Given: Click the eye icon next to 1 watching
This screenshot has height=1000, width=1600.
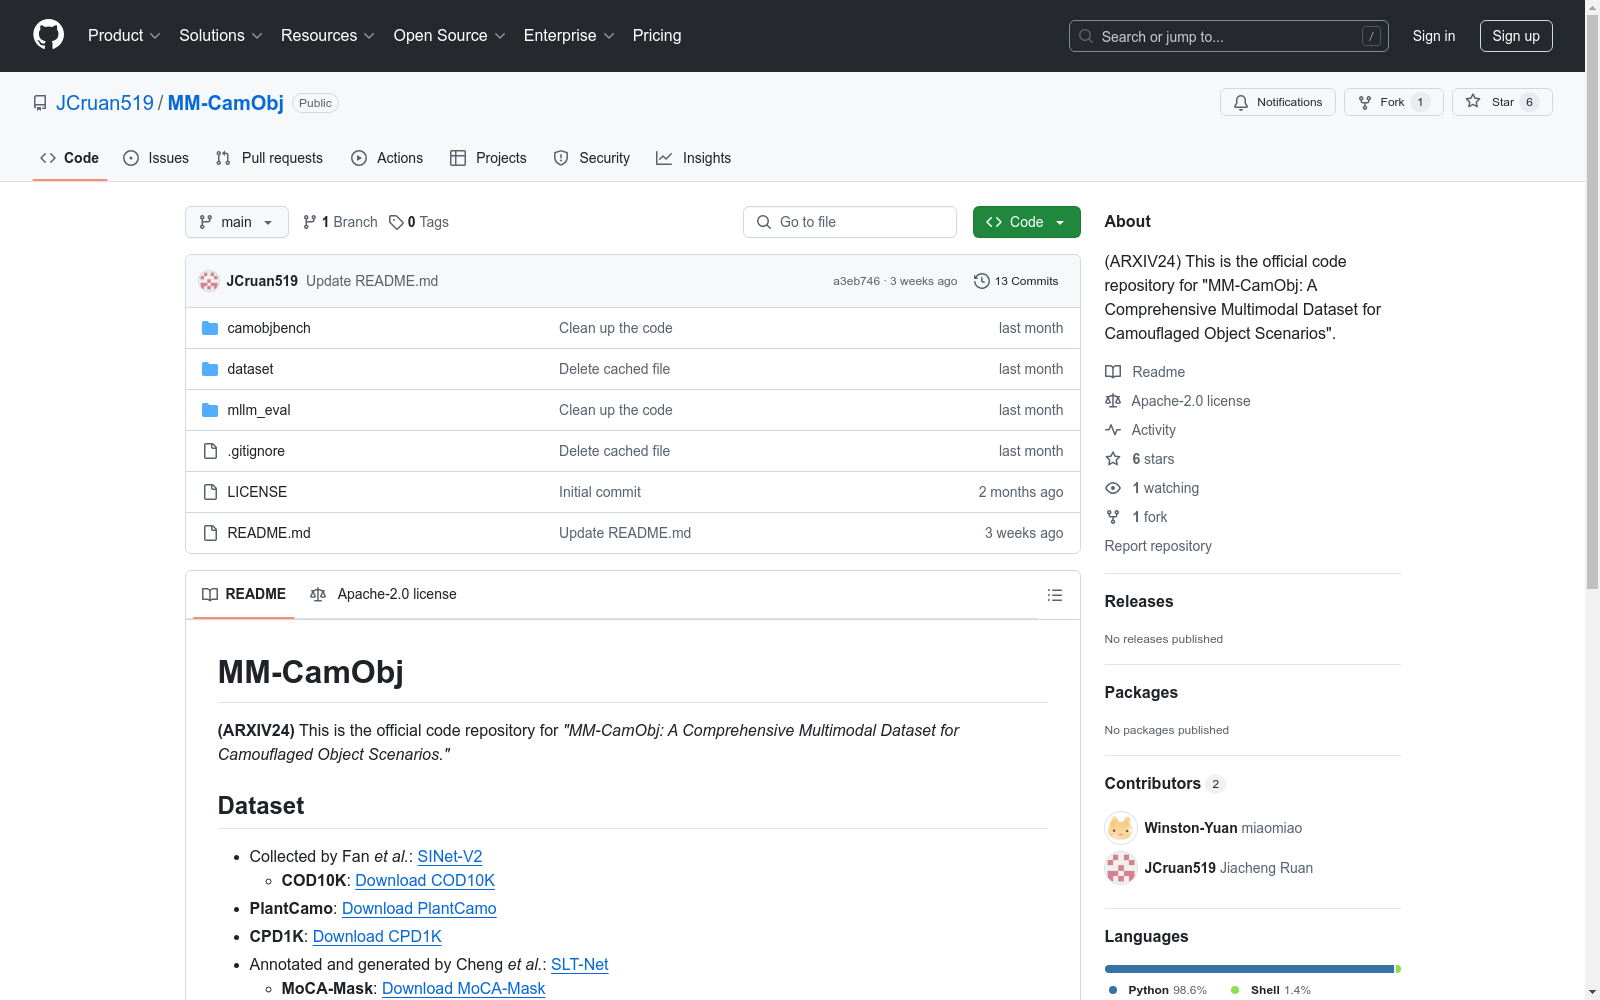Looking at the screenshot, I should pos(1113,488).
